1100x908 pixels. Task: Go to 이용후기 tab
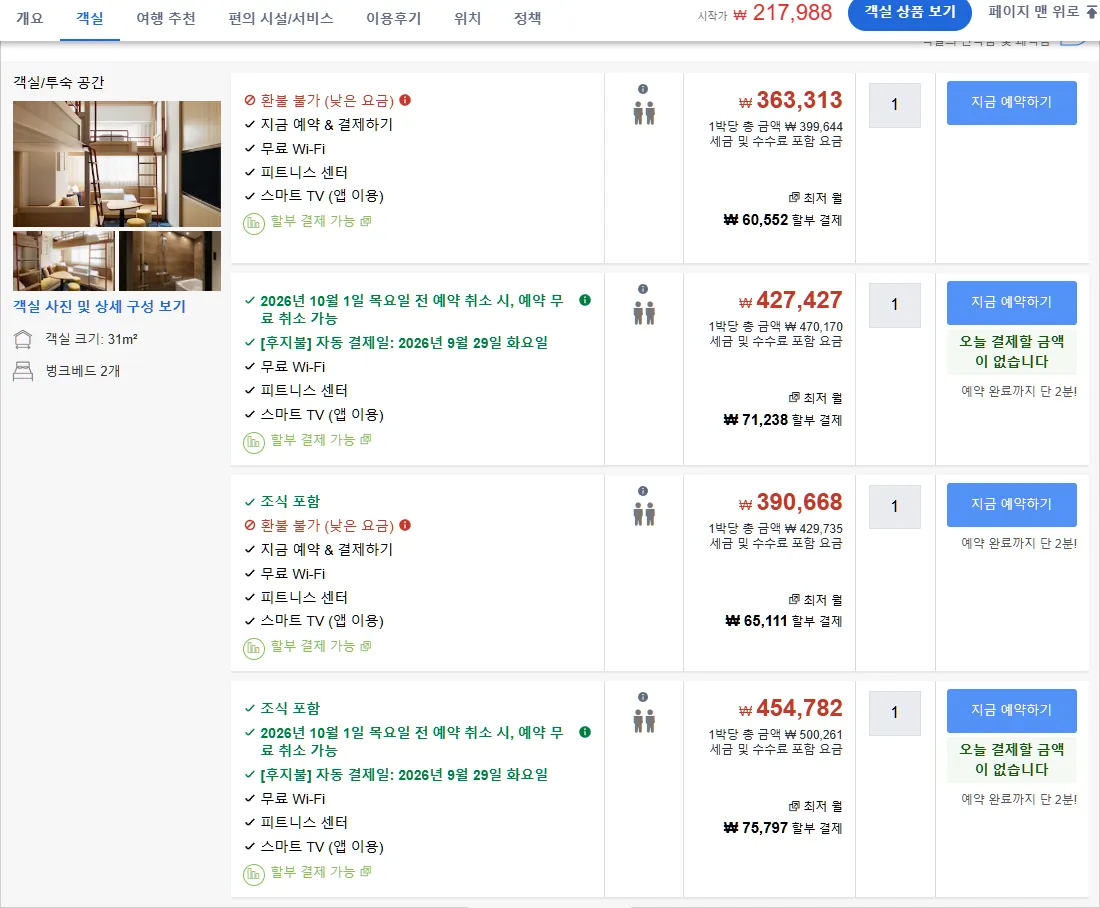pyautogui.click(x=394, y=18)
